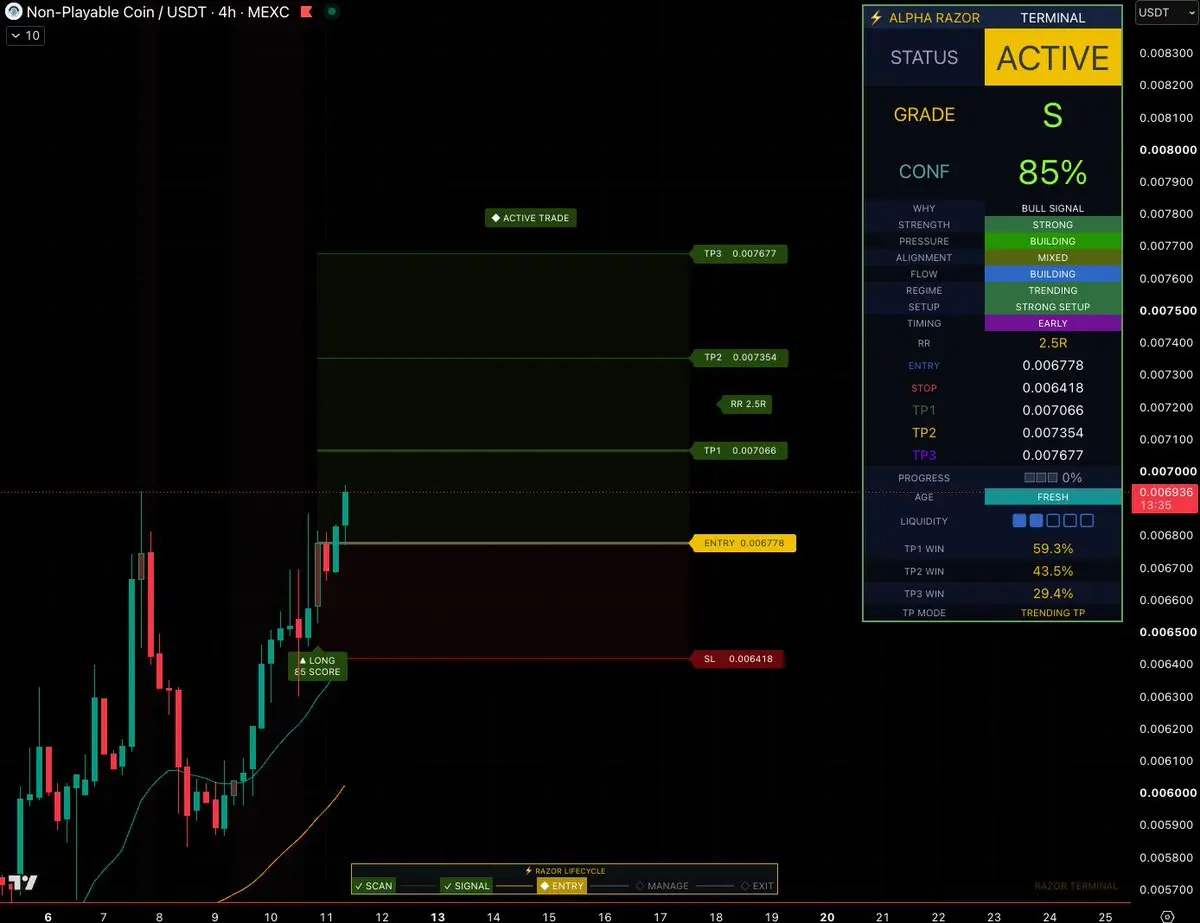Click date 13 on the time axis
1200x923 pixels.
tap(437, 915)
